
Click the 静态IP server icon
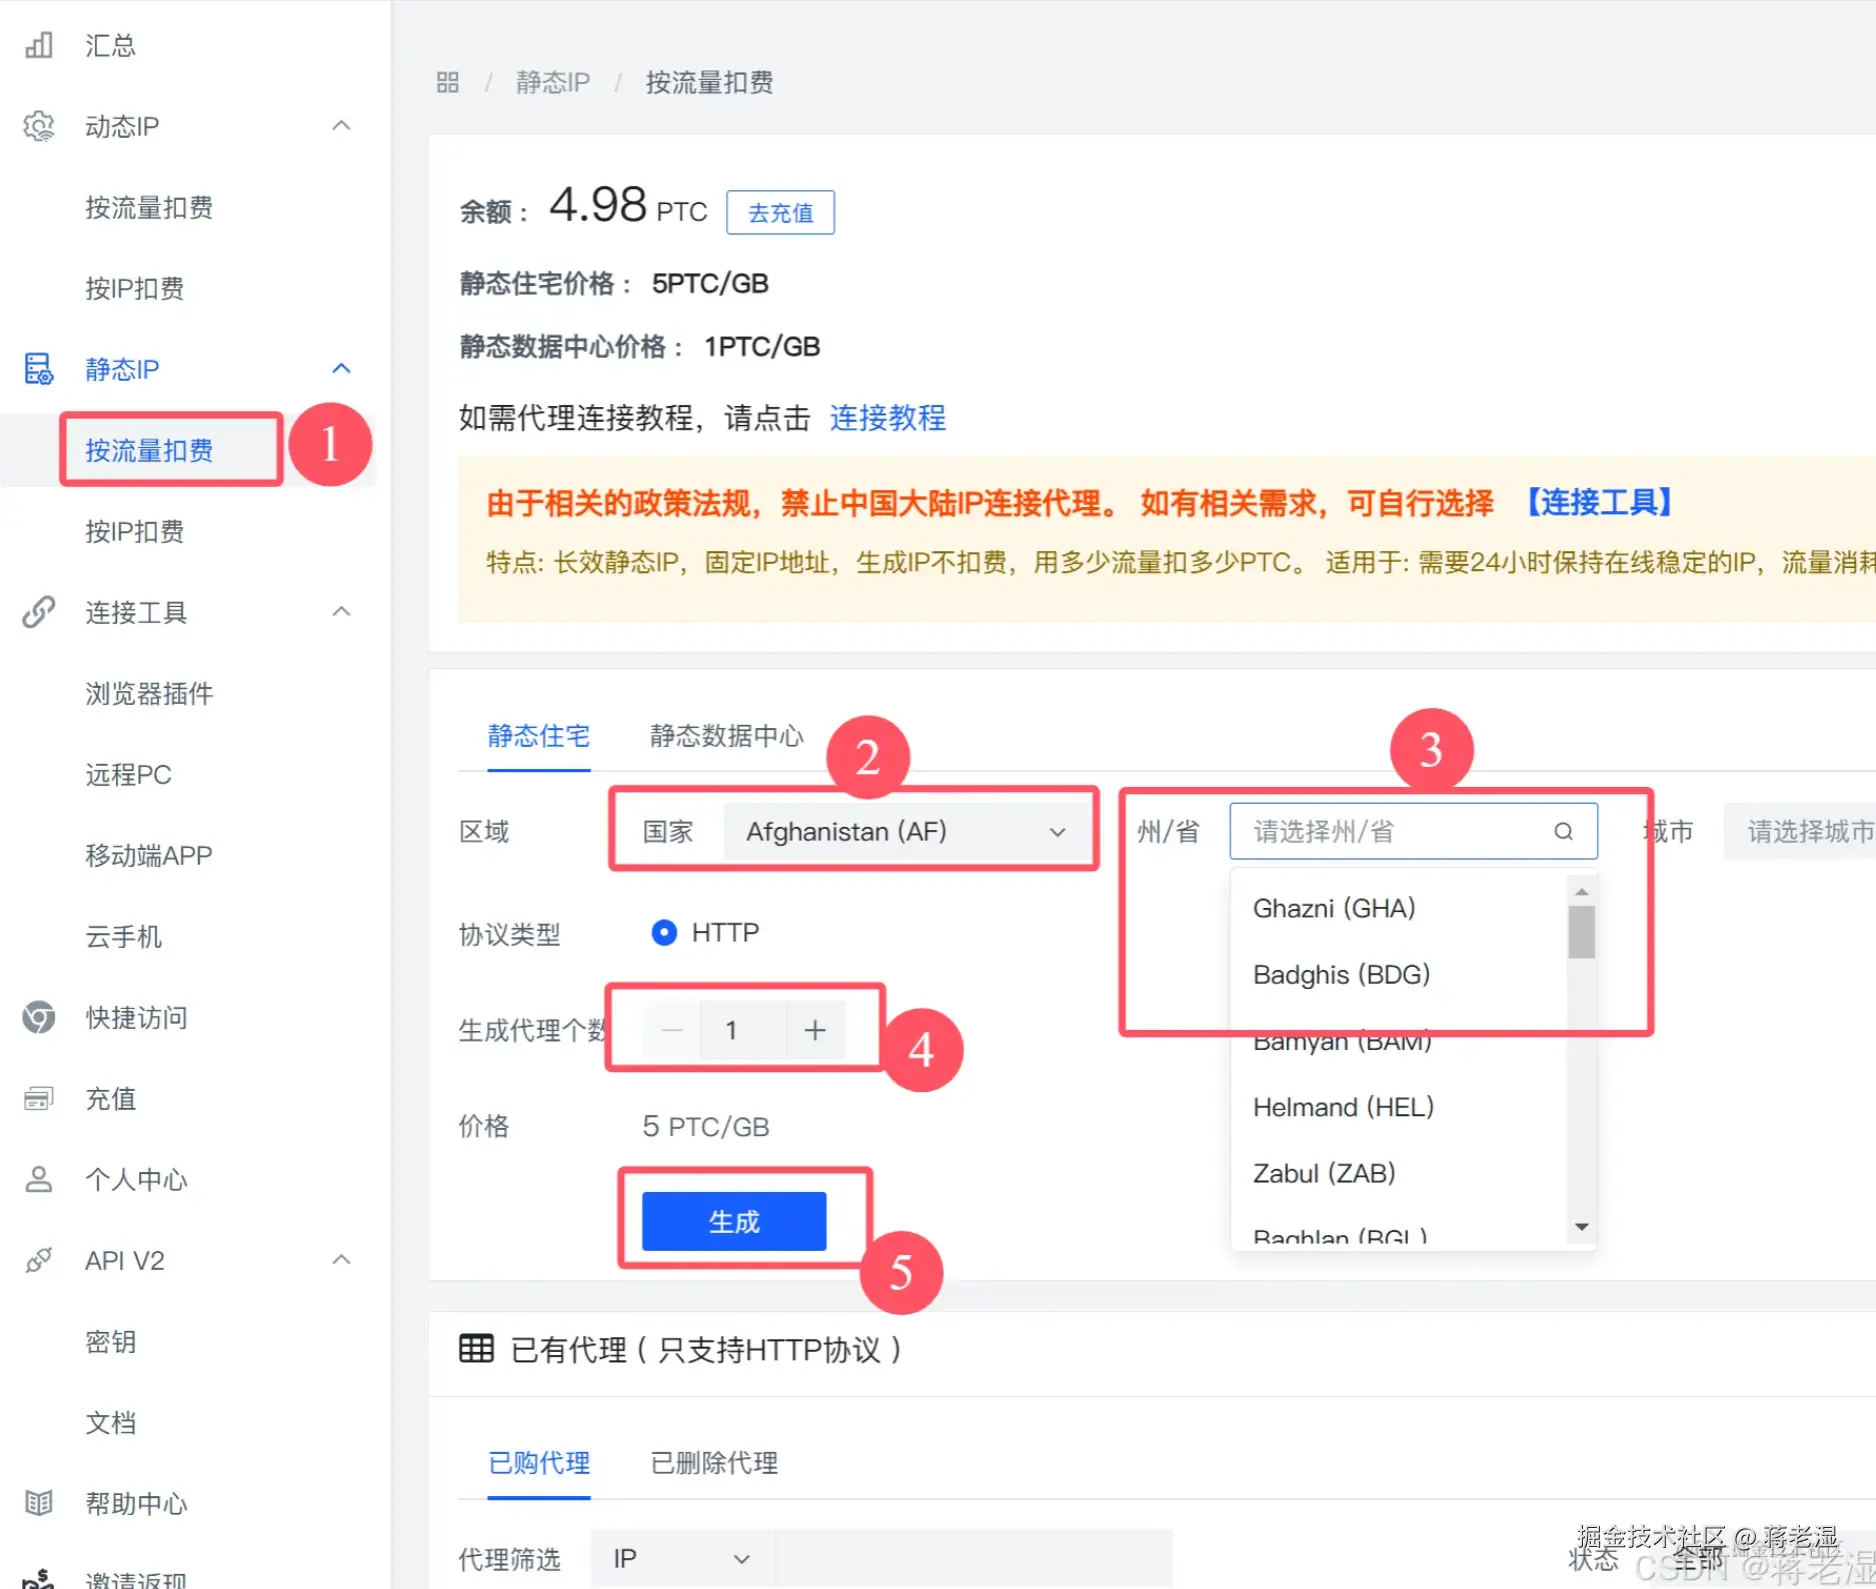(38, 369)
